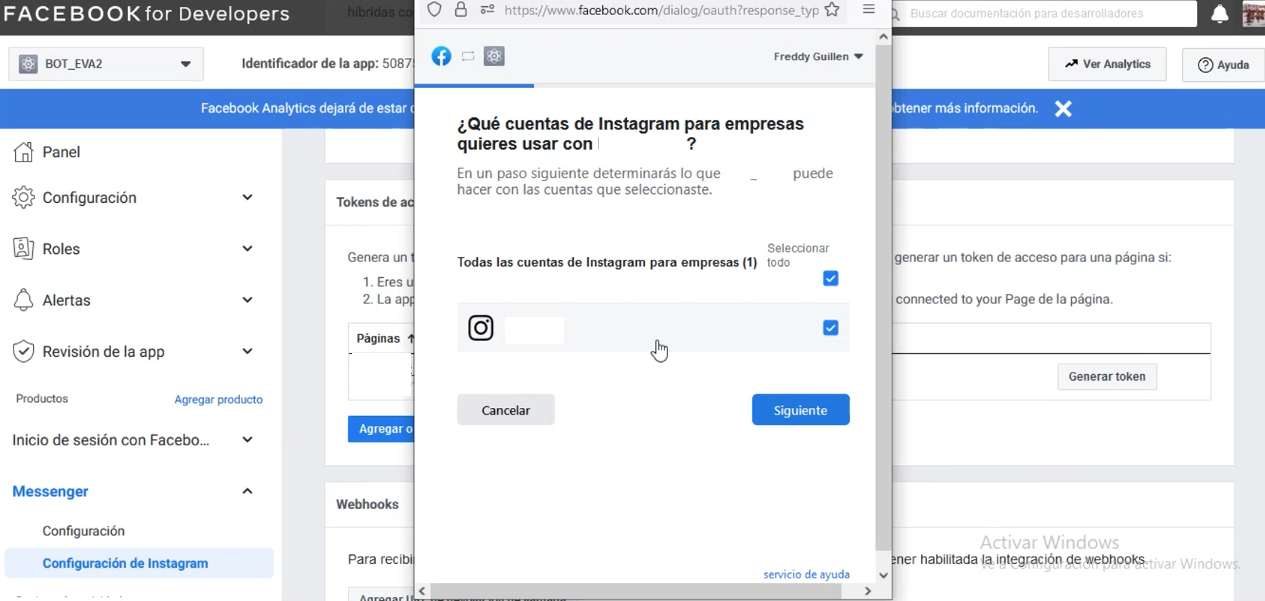This screenshot has height=601, width=1265.
Task: Click the Revisión de la app shield icon
Action: pos(23,352)
